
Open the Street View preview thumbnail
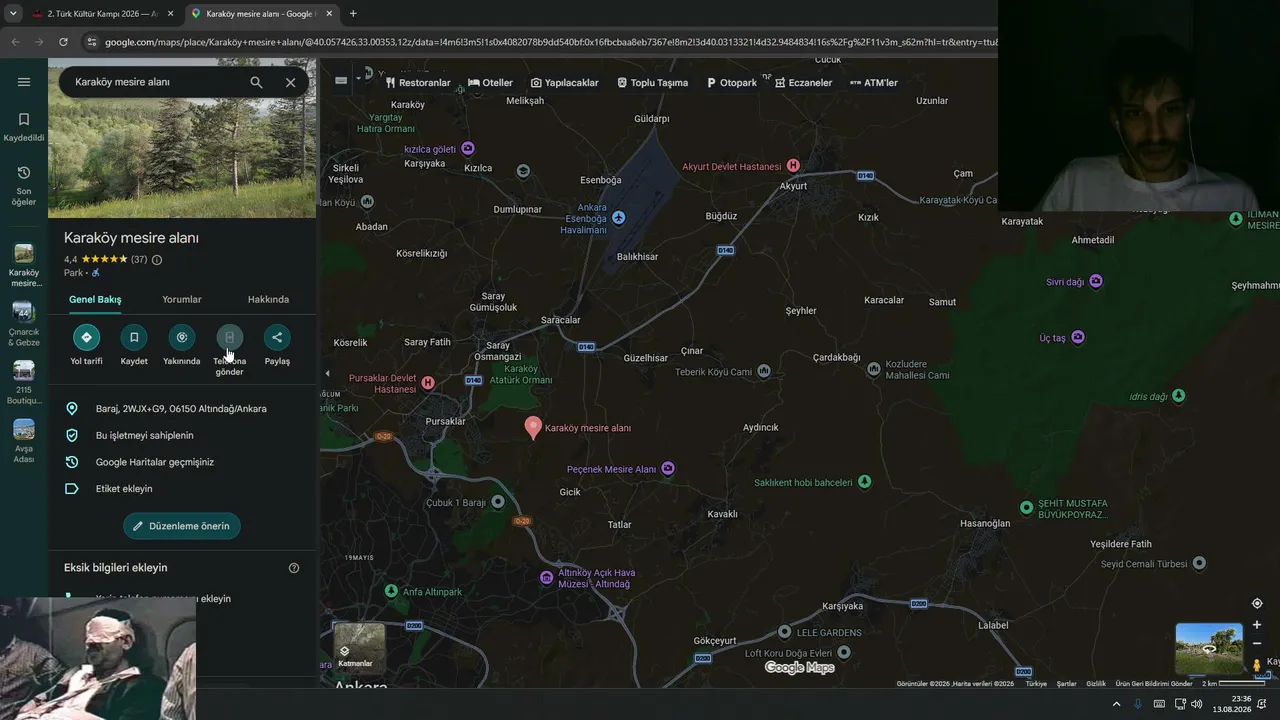click(1209, 648)
